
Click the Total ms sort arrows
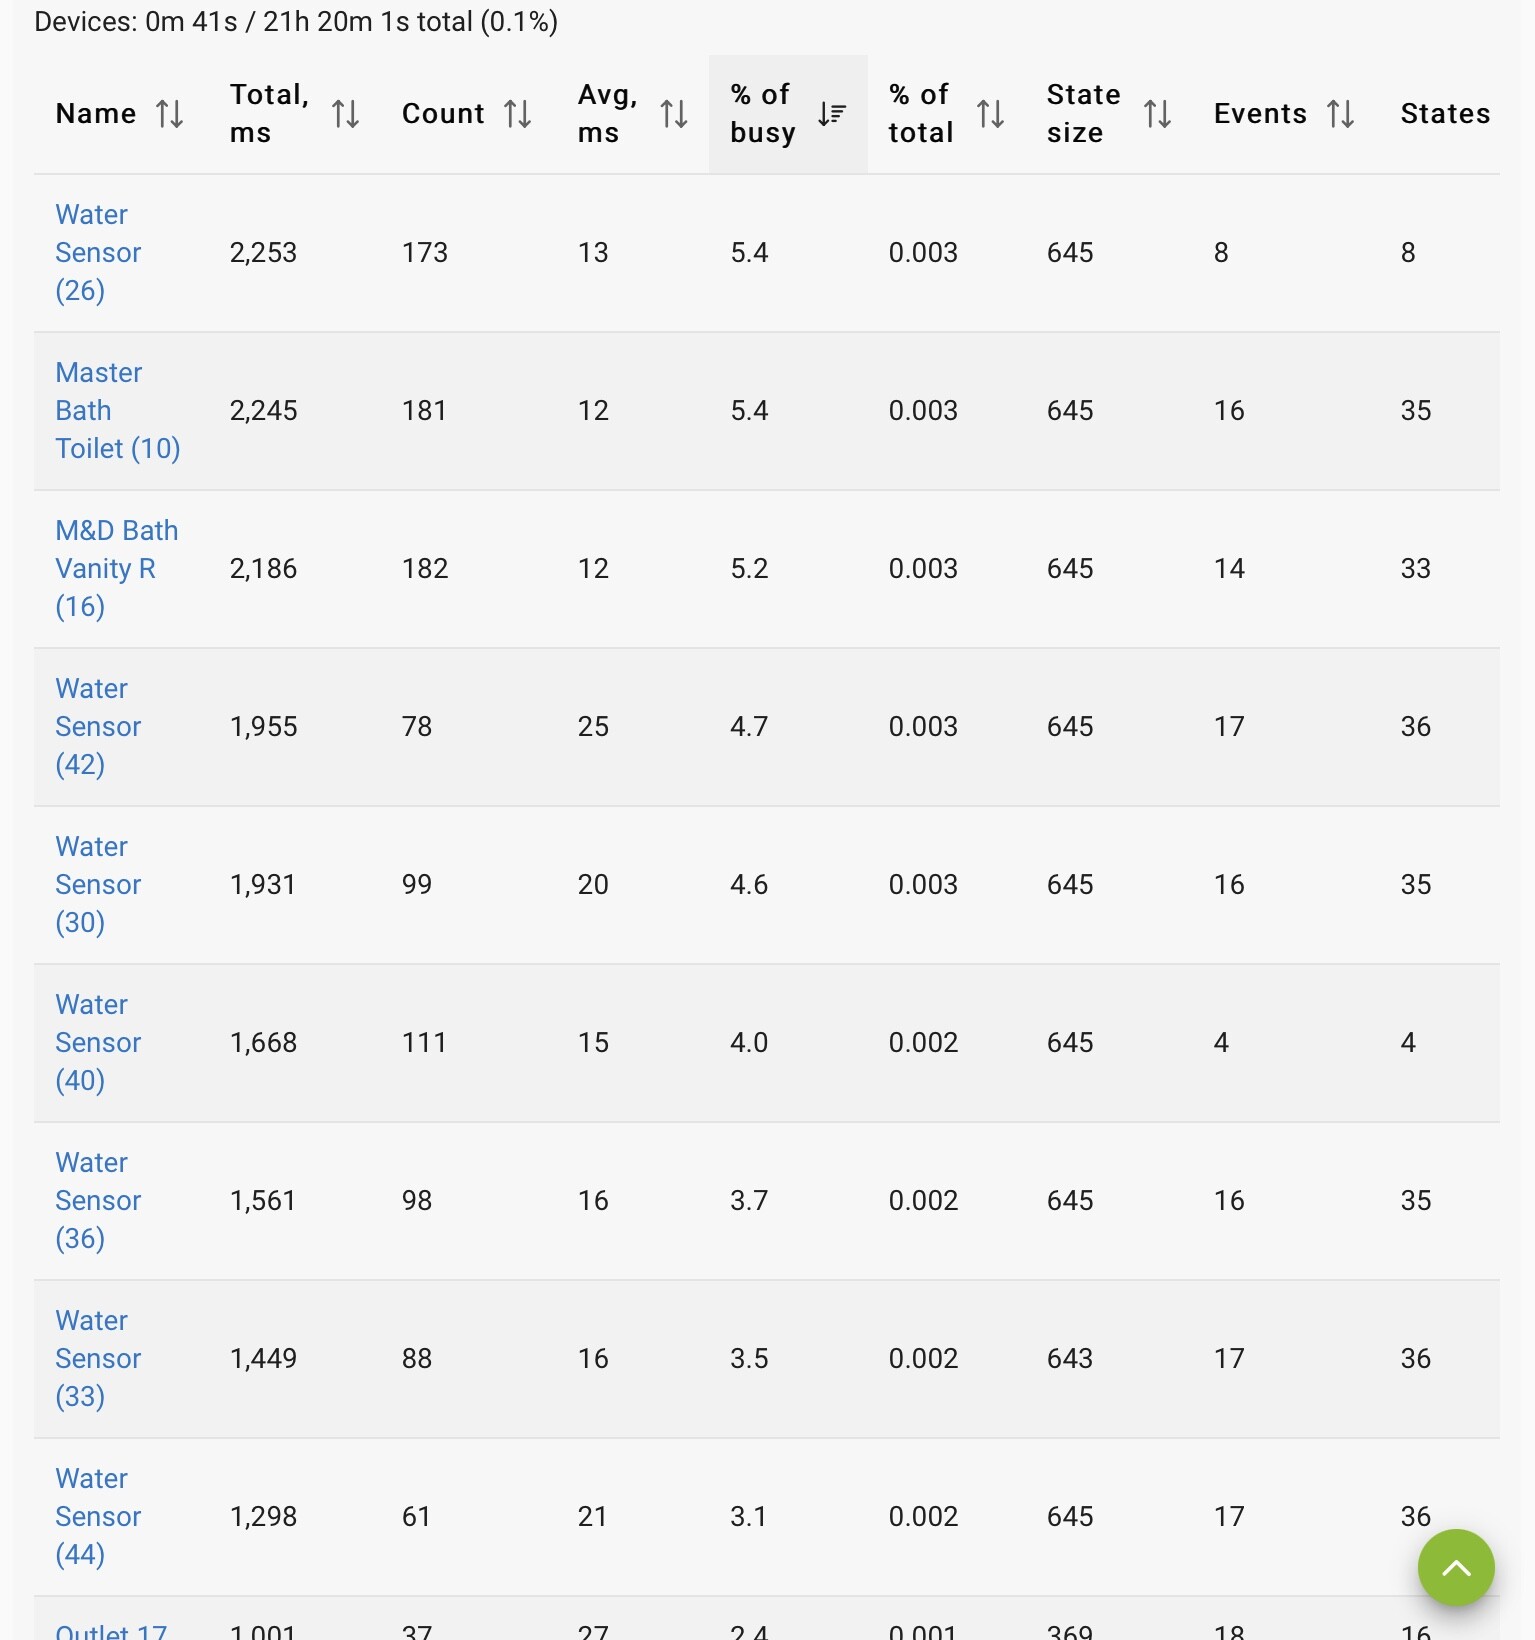pos(346,114)
